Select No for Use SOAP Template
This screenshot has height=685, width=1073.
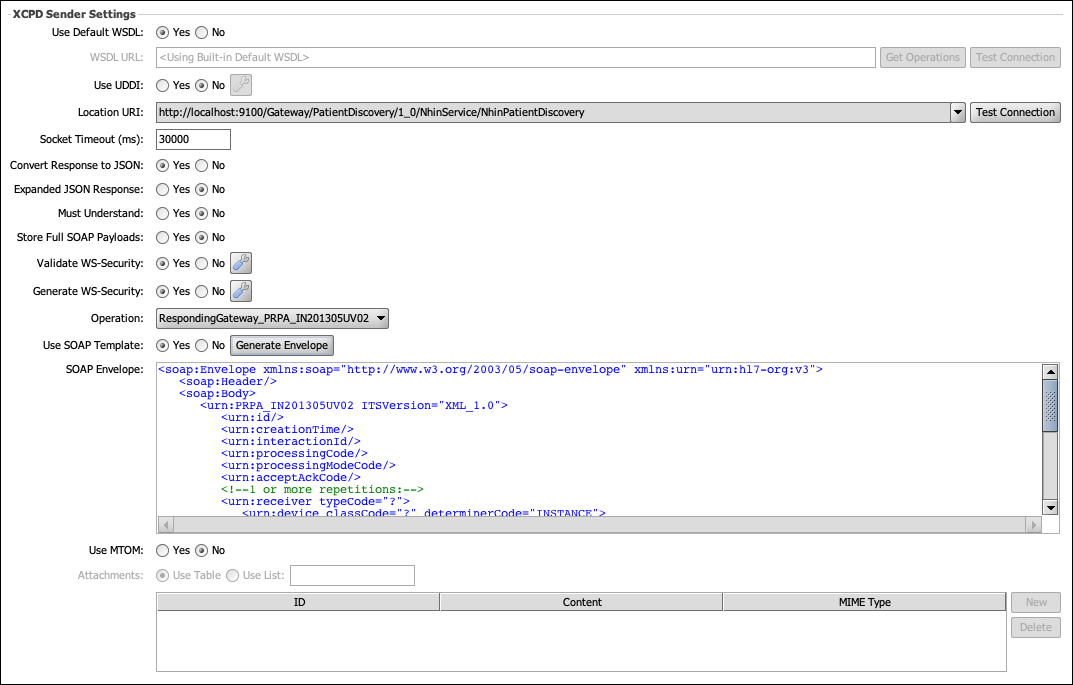coord(201,346)
